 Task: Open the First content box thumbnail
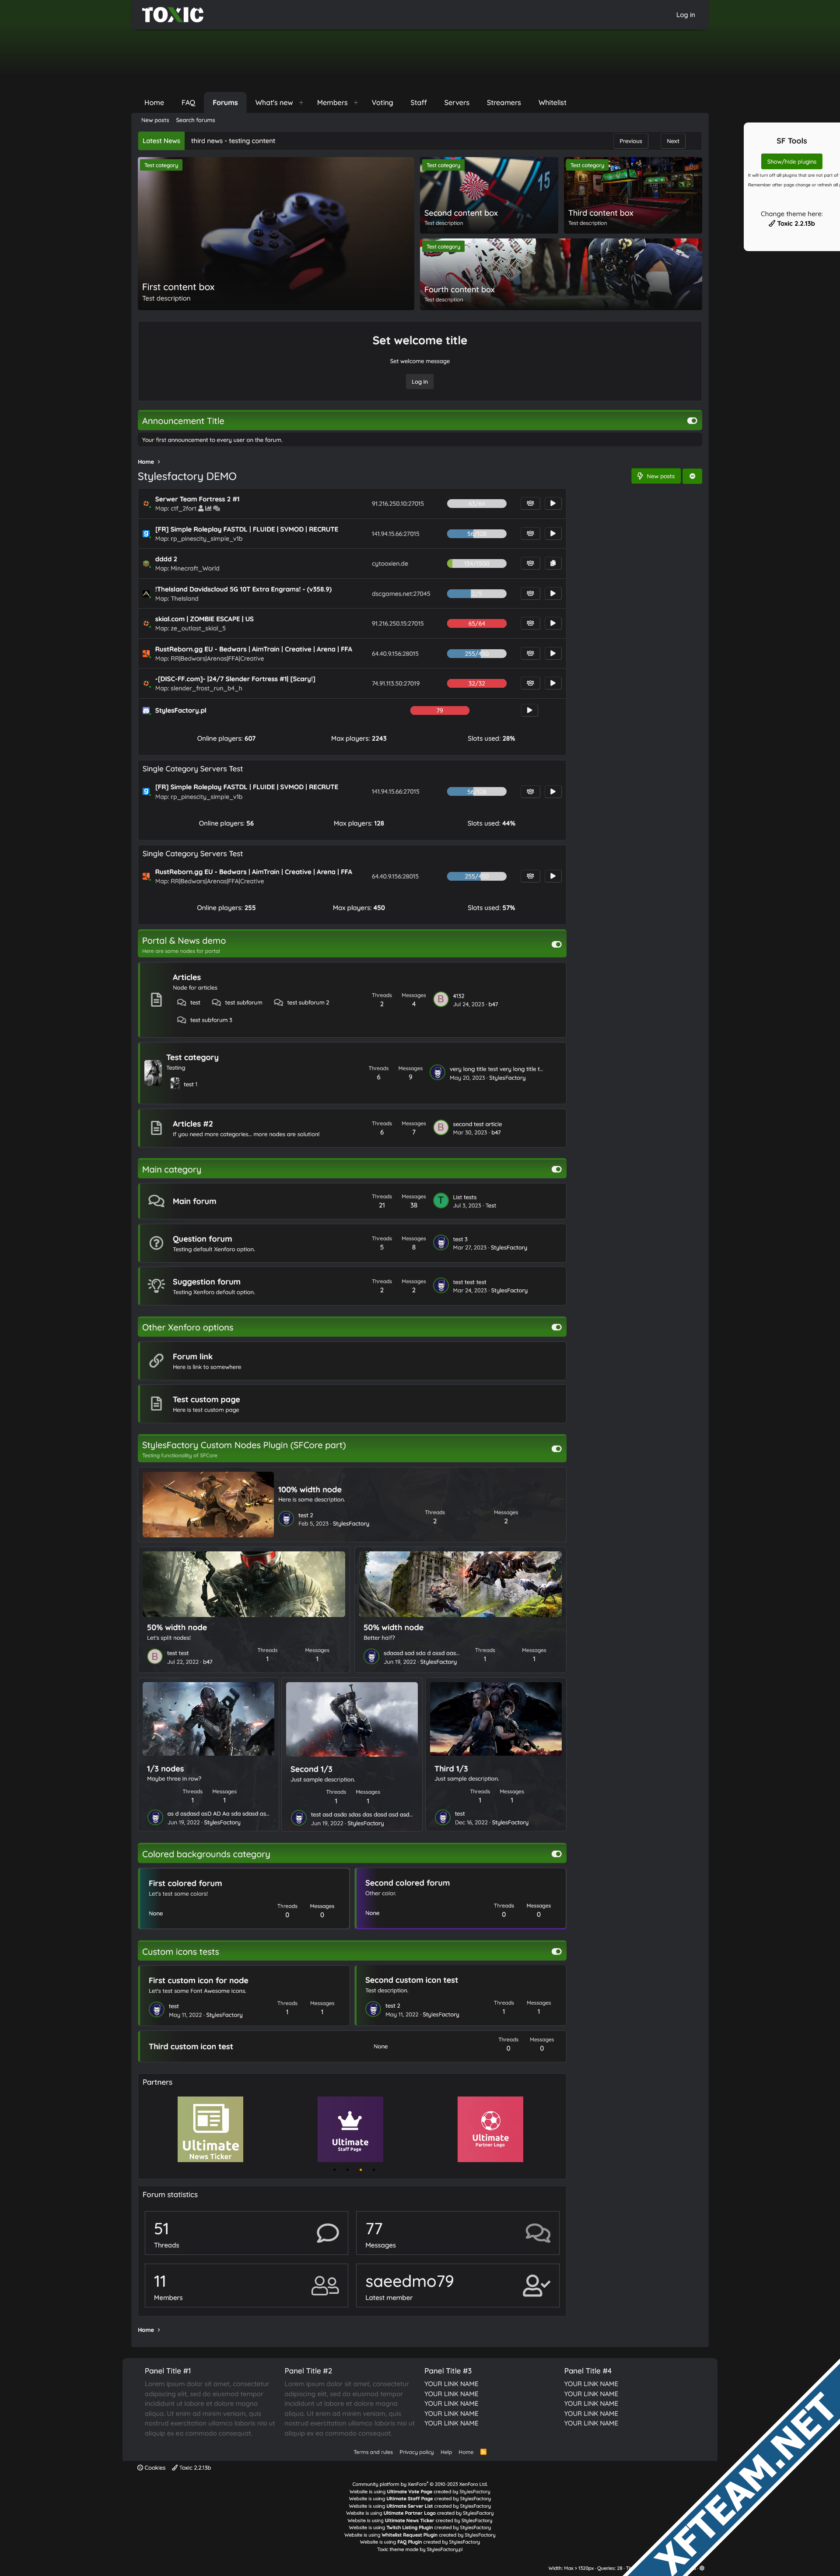(x=276, y=233)
